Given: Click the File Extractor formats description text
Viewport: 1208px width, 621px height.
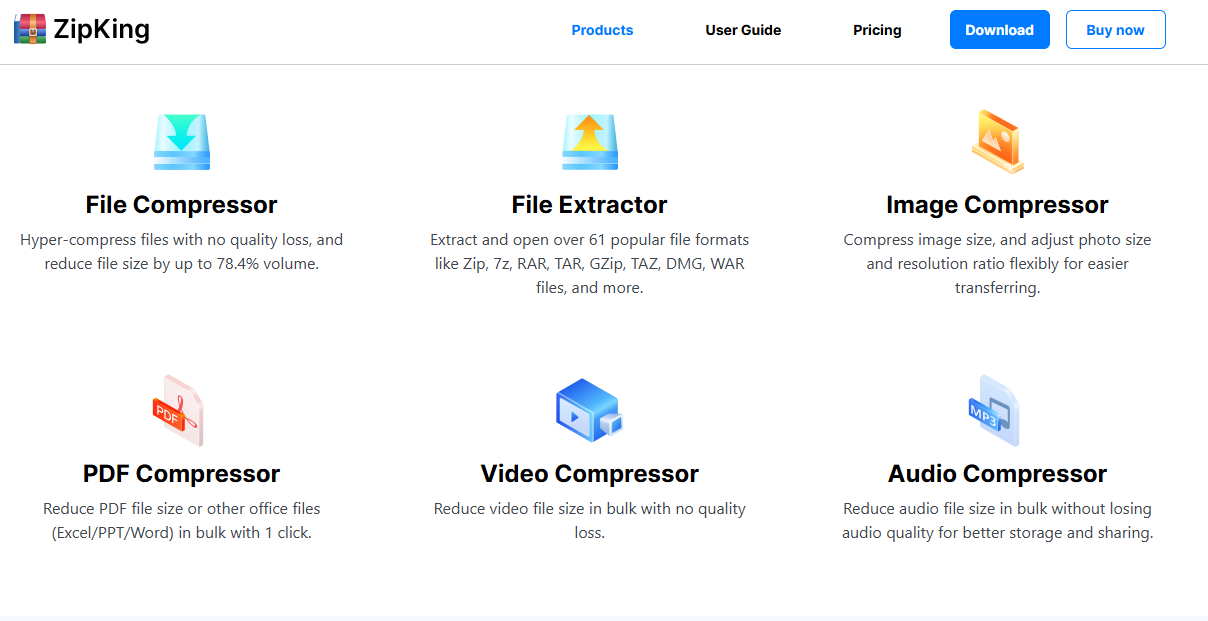Looking at the screenshot, I should coord(589,264).
